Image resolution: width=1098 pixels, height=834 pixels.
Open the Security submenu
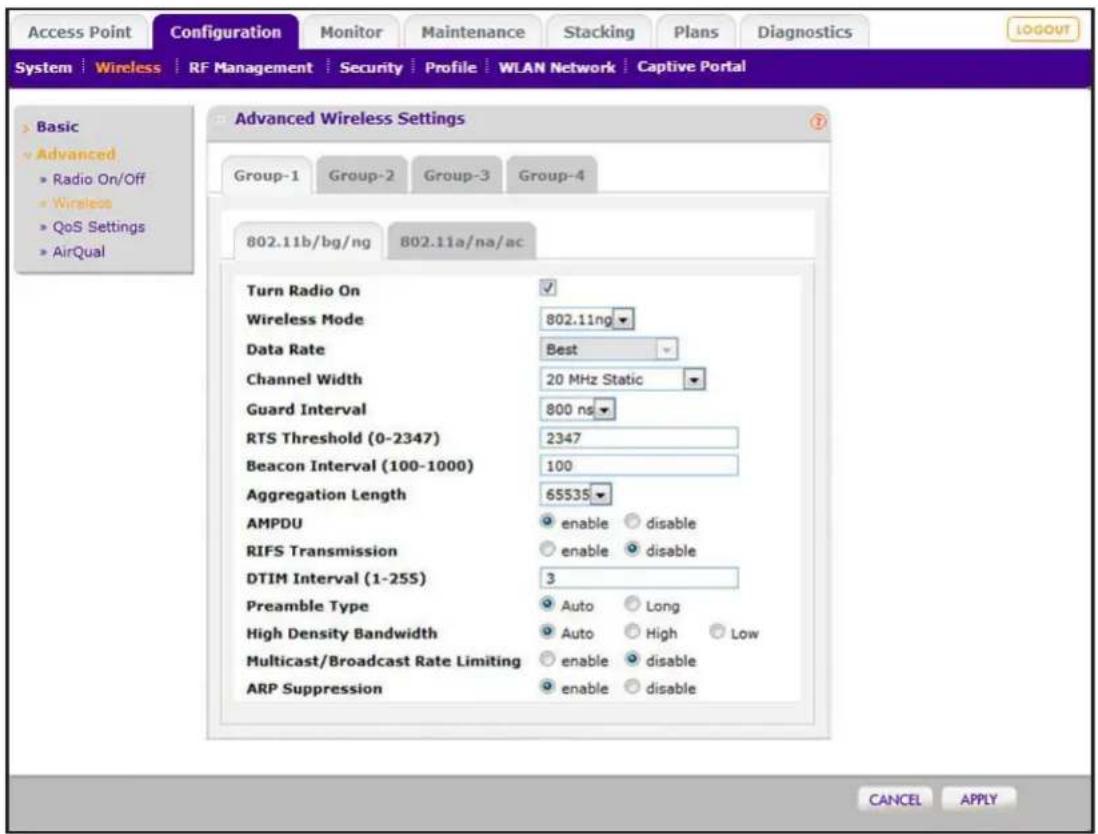371,68
